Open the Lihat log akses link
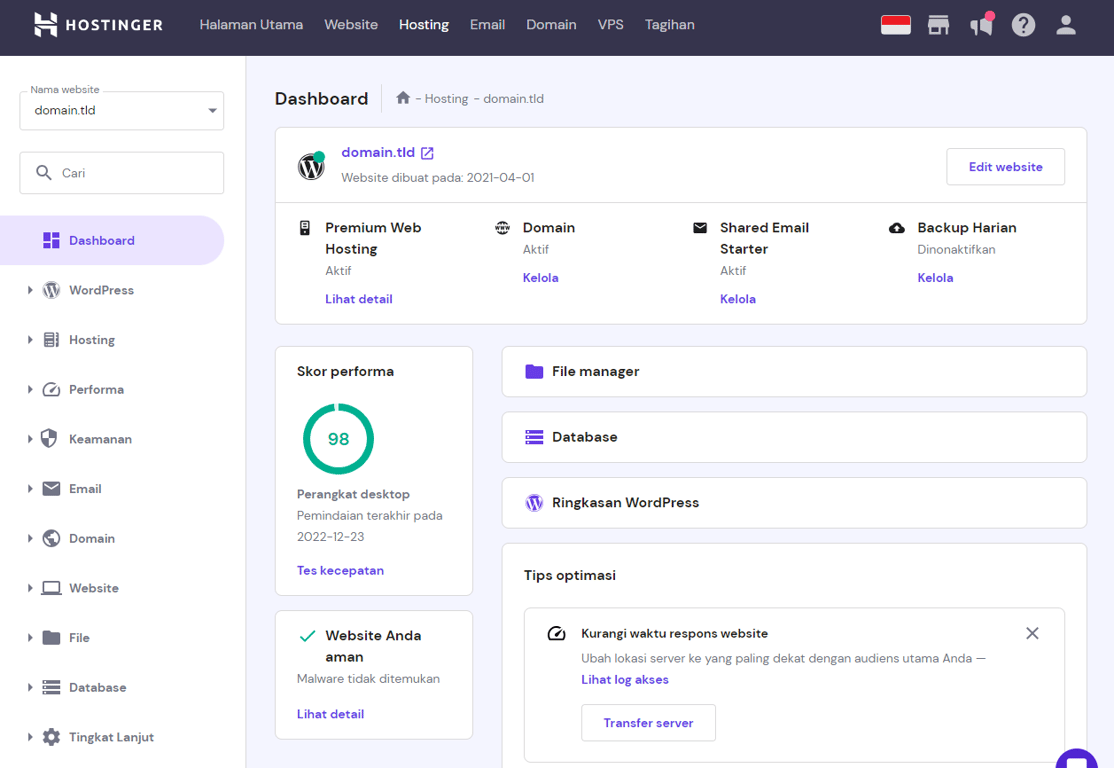The width and height of the screenshot is (1114, 768). point(624,680)
